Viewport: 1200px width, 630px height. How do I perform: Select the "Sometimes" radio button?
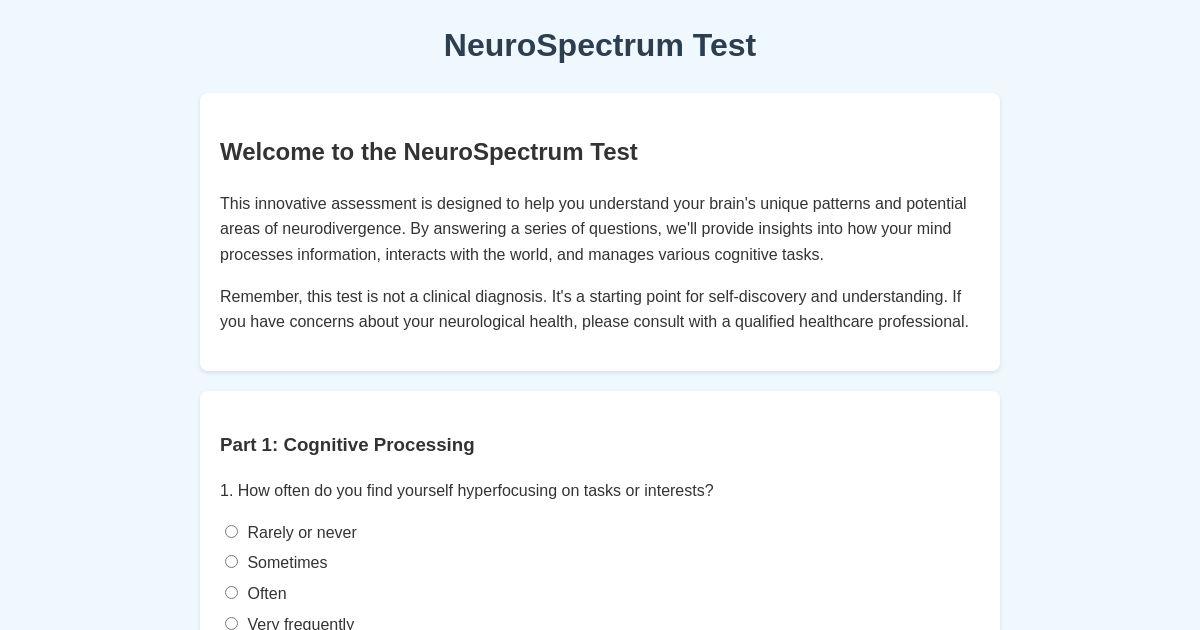(231, 561)
